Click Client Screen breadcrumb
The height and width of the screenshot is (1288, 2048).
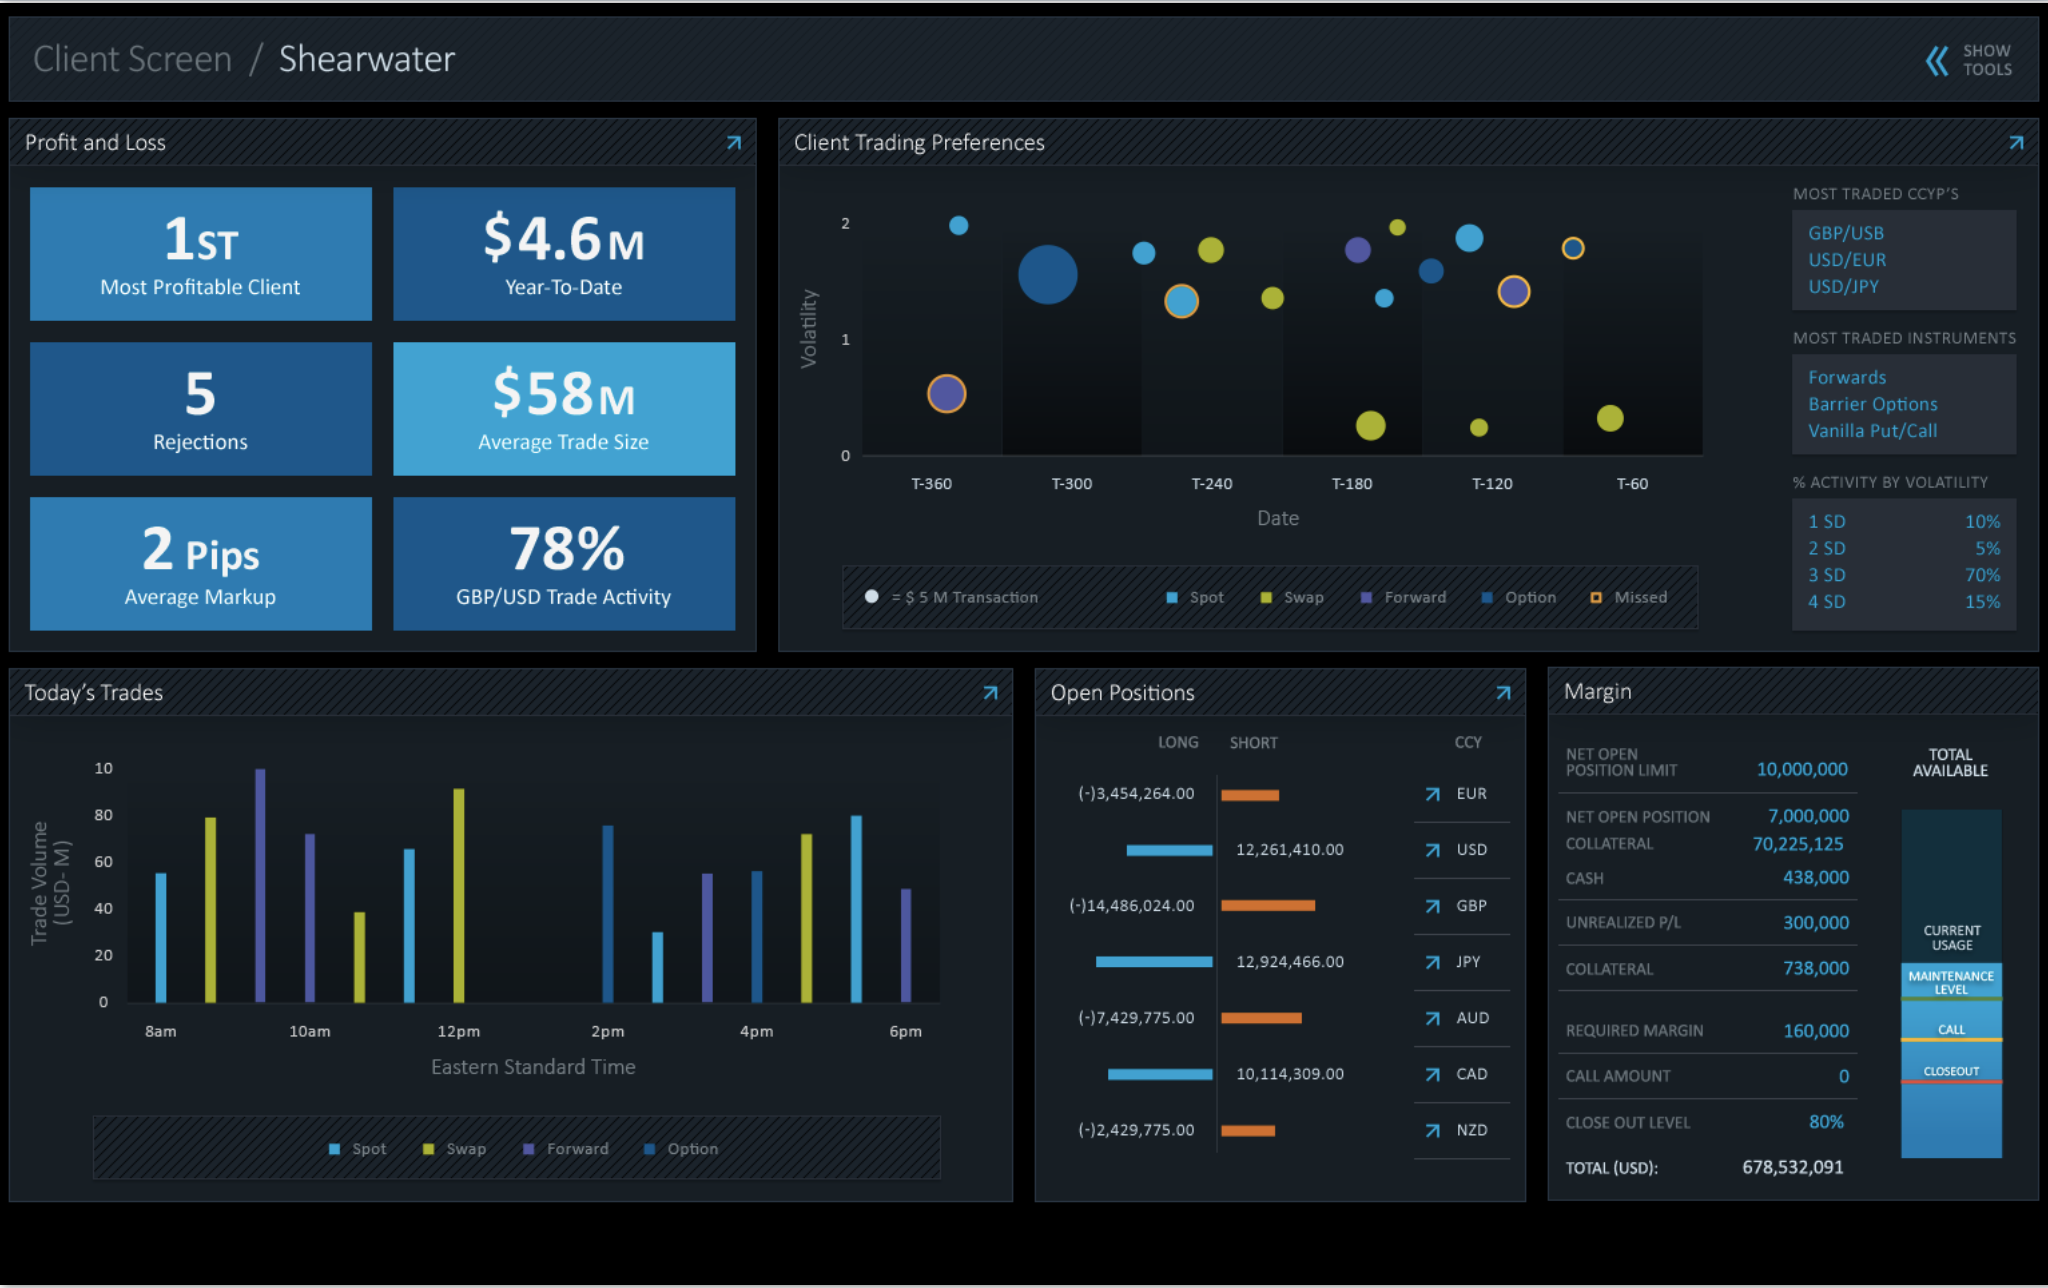click(132, 59)
